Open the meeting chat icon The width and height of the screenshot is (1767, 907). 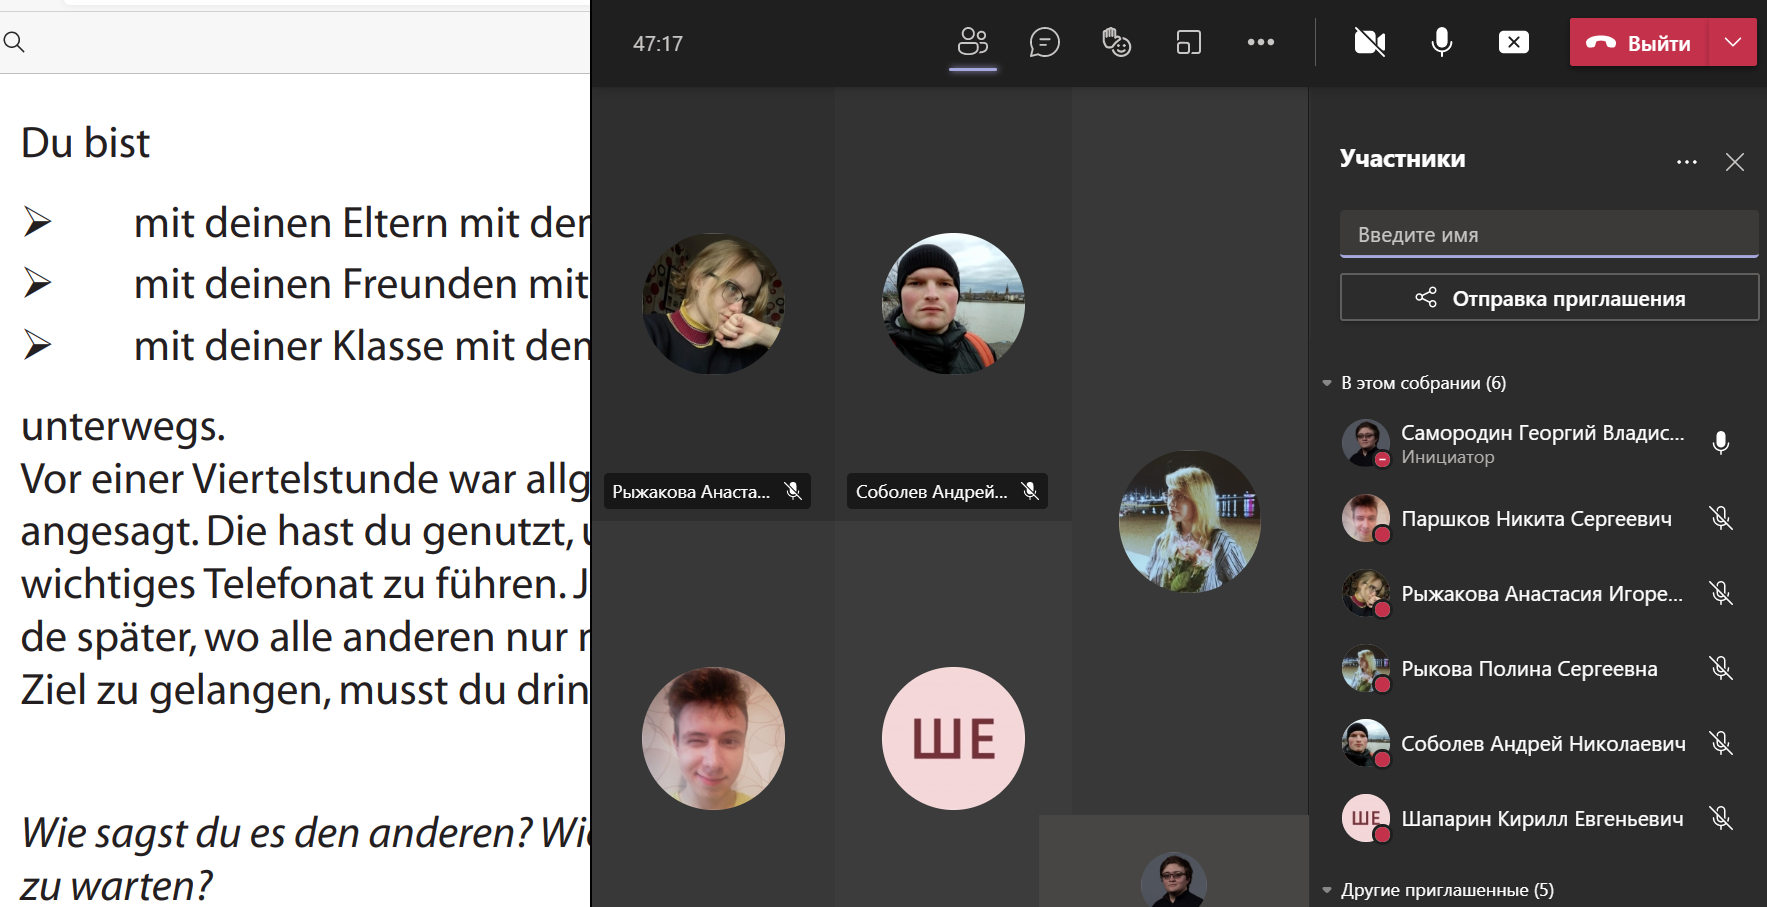(x=1044, y=42)
